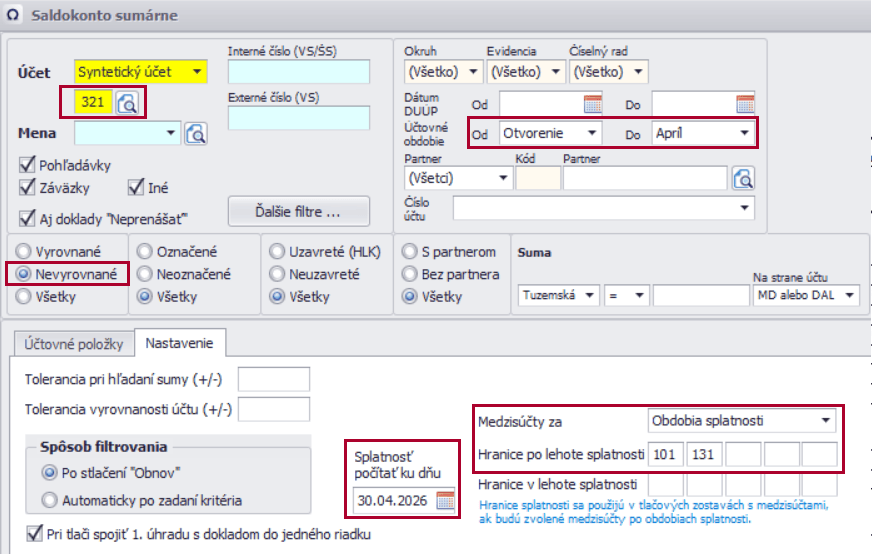The height and width of the screenshot is (554, 872).
Task: Click the Tolerancia pri hľadaní sumy field
Action: click(273, 379)
